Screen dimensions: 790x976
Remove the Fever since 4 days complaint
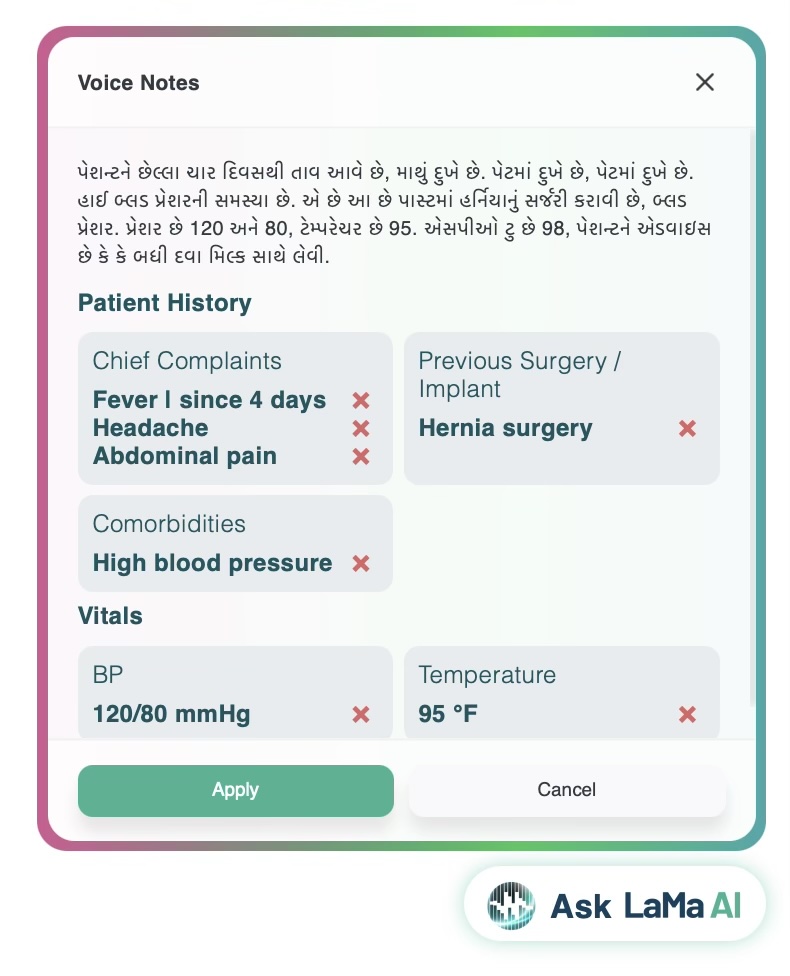click(361, 400)
